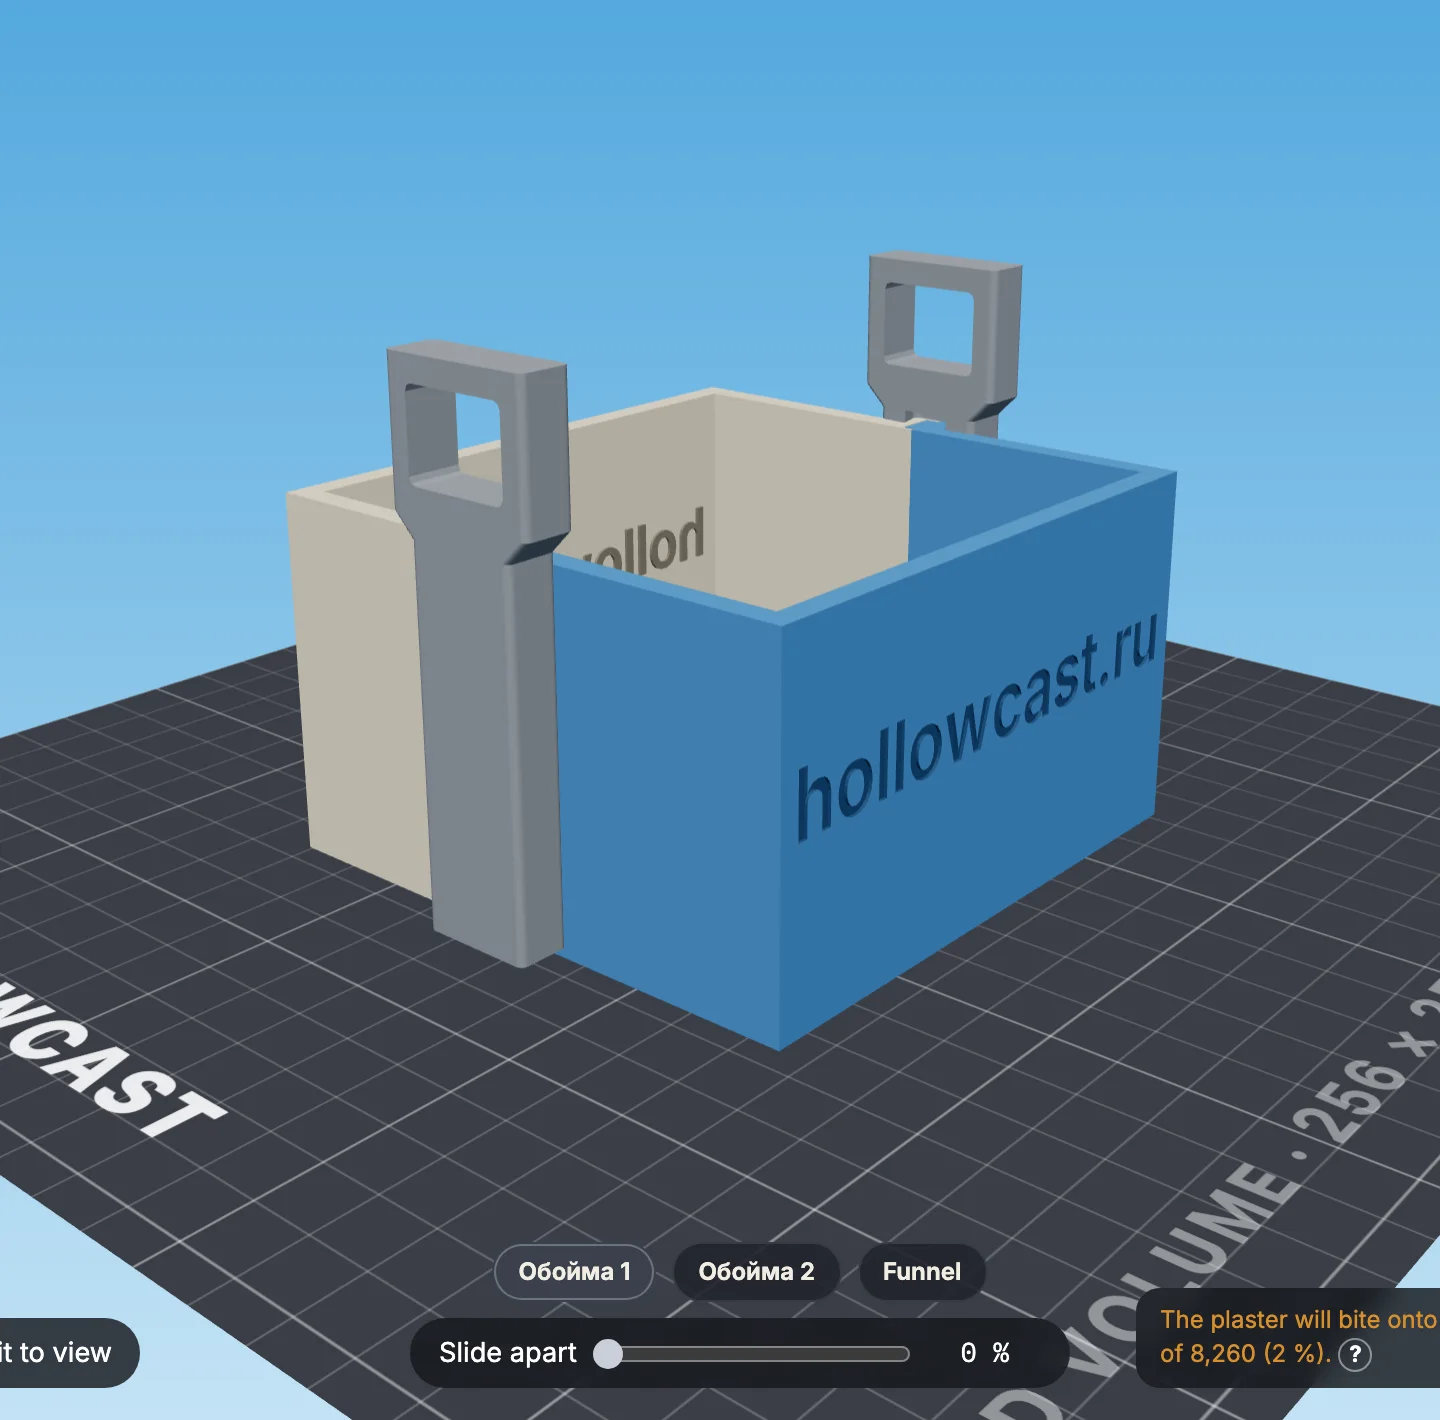
Task: Click the orange plaster warning text
Action: [x=1297, y=1337]
